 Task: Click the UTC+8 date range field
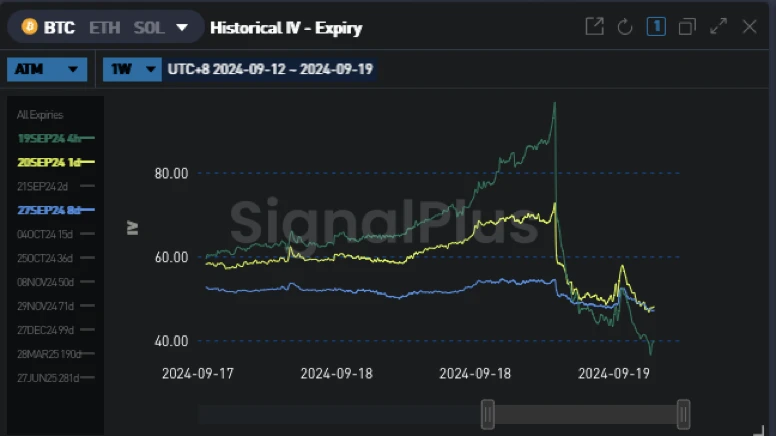(x=272, y=69)
